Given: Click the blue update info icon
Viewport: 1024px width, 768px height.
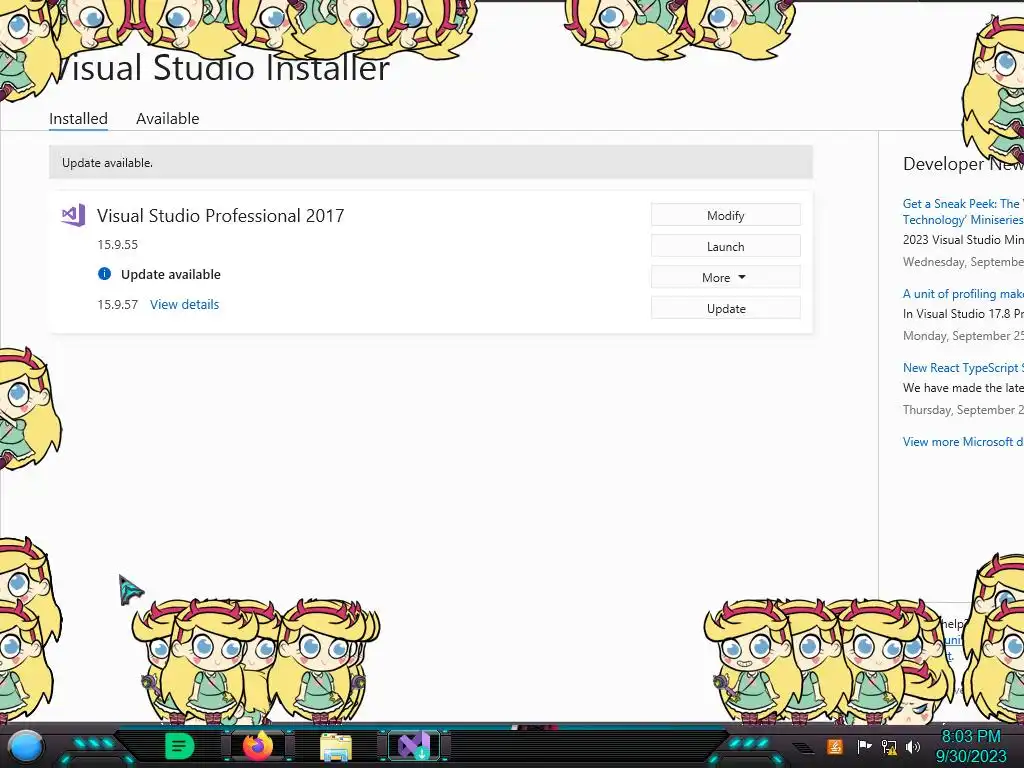Looking at the screenshot, I should 104,274.
